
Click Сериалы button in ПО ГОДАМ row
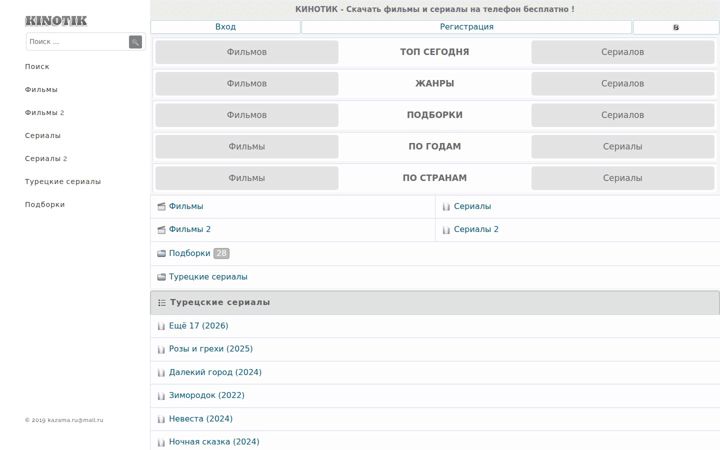point(623,146)
